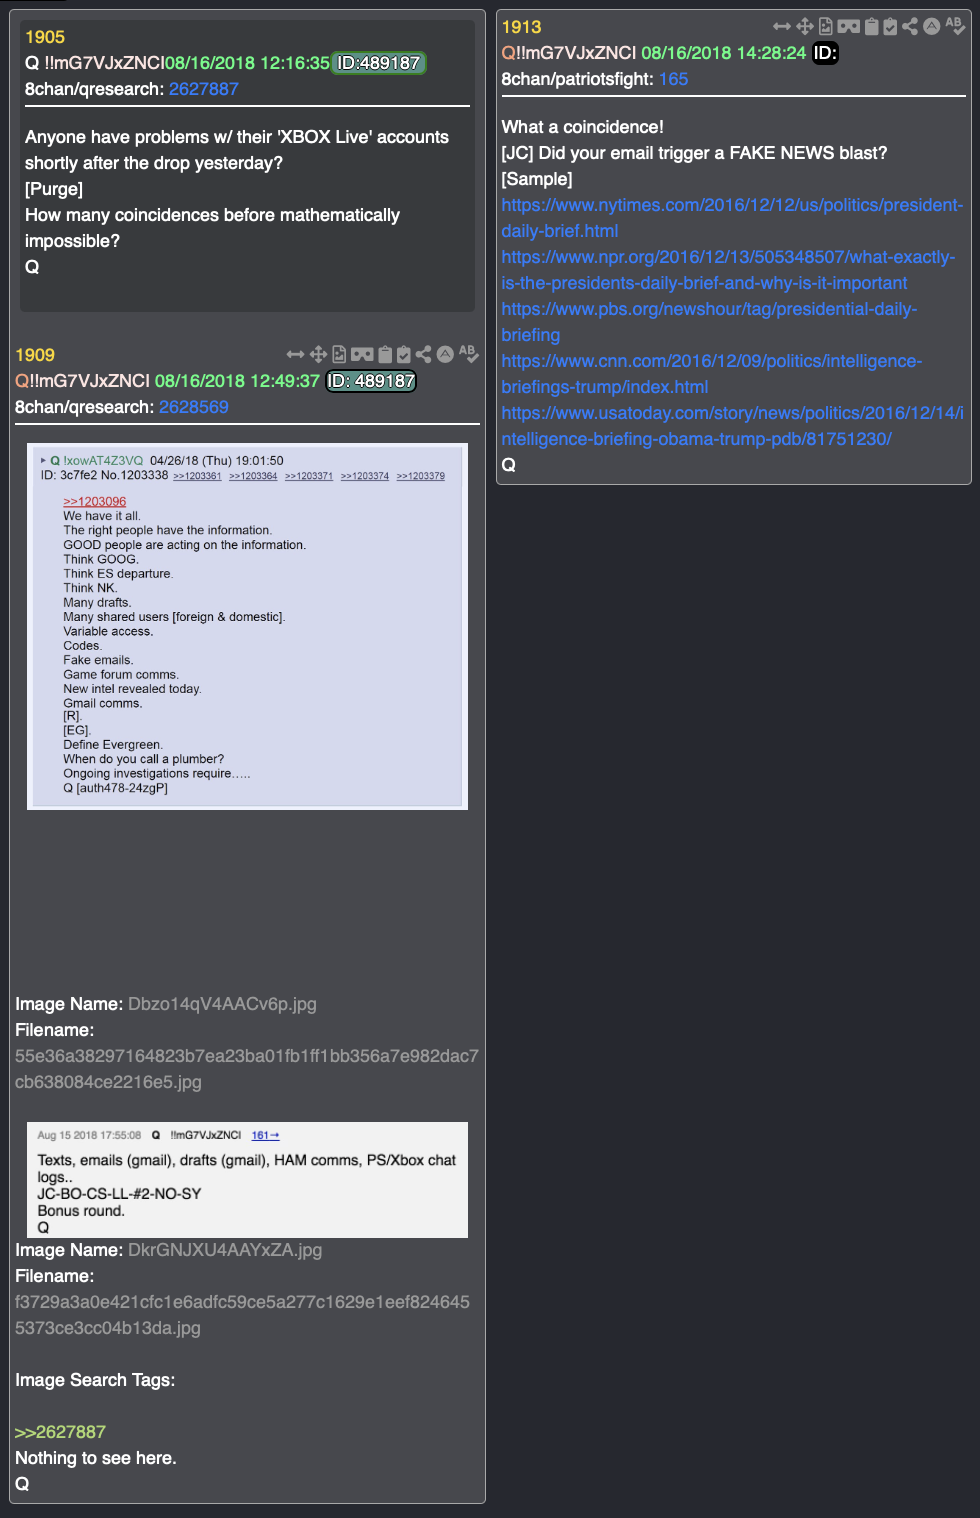980x1518 pixels.
Task: Open patriotsfight post link 165
Action: coord(673,79)
